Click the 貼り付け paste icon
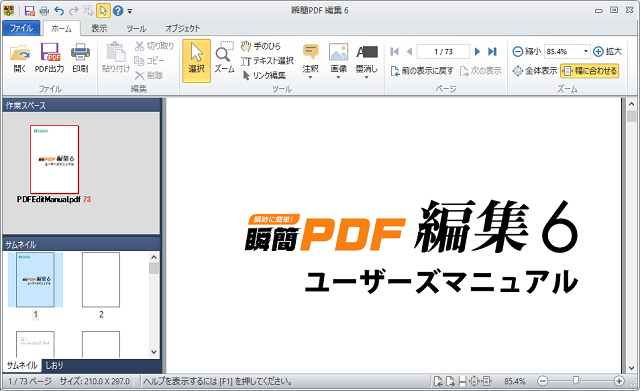Viewport: 640px width, 391px height. (116, 58)
